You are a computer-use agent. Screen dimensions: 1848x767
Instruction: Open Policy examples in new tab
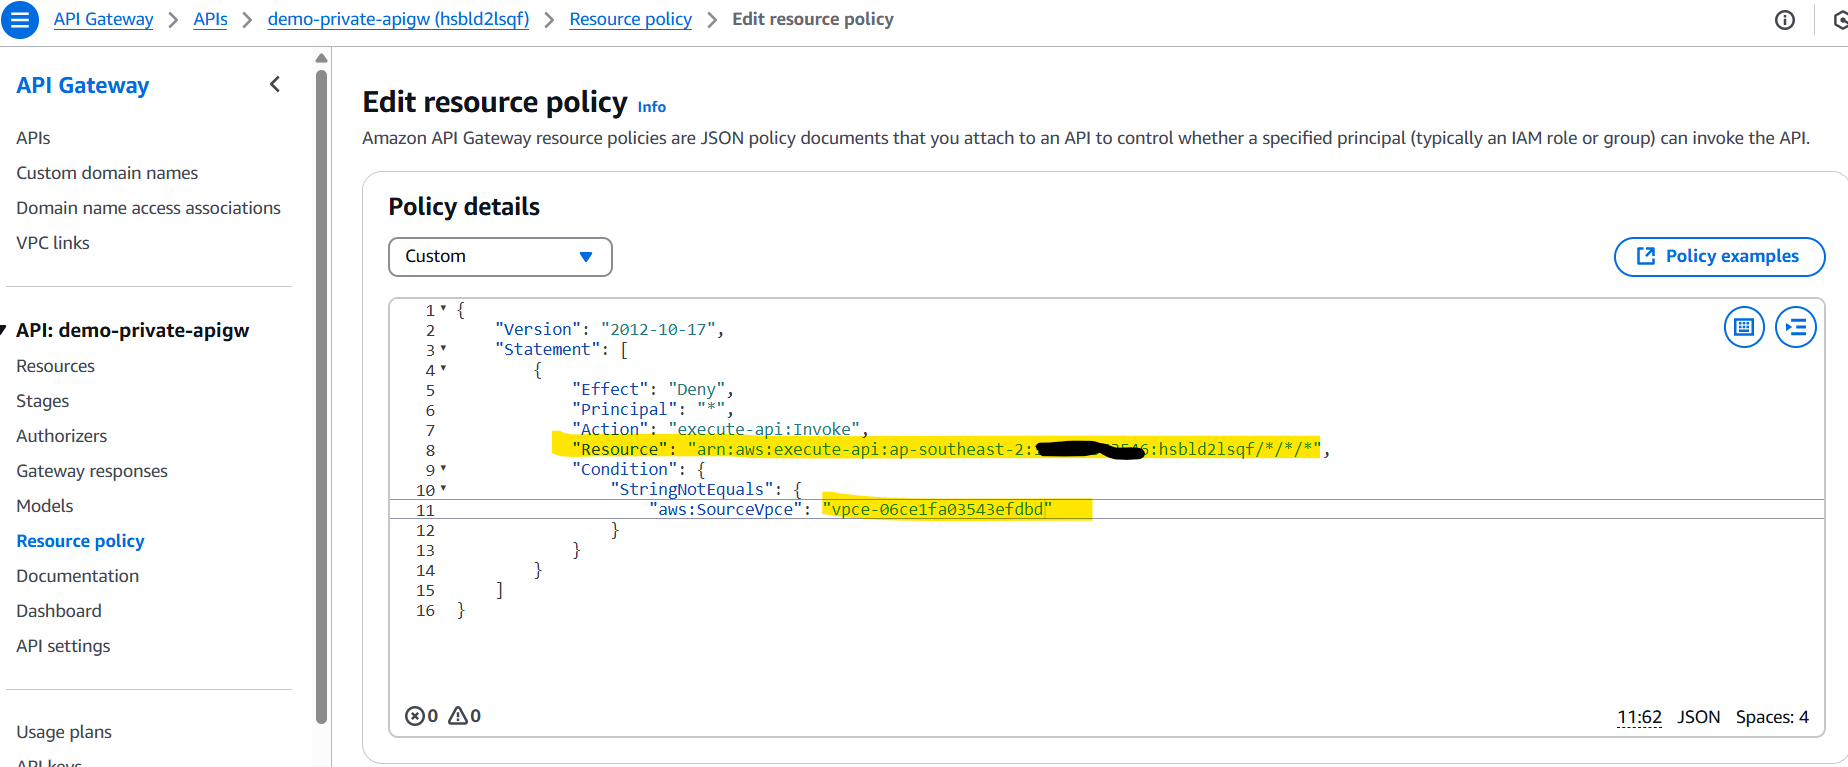click(x=1719, y=256)
